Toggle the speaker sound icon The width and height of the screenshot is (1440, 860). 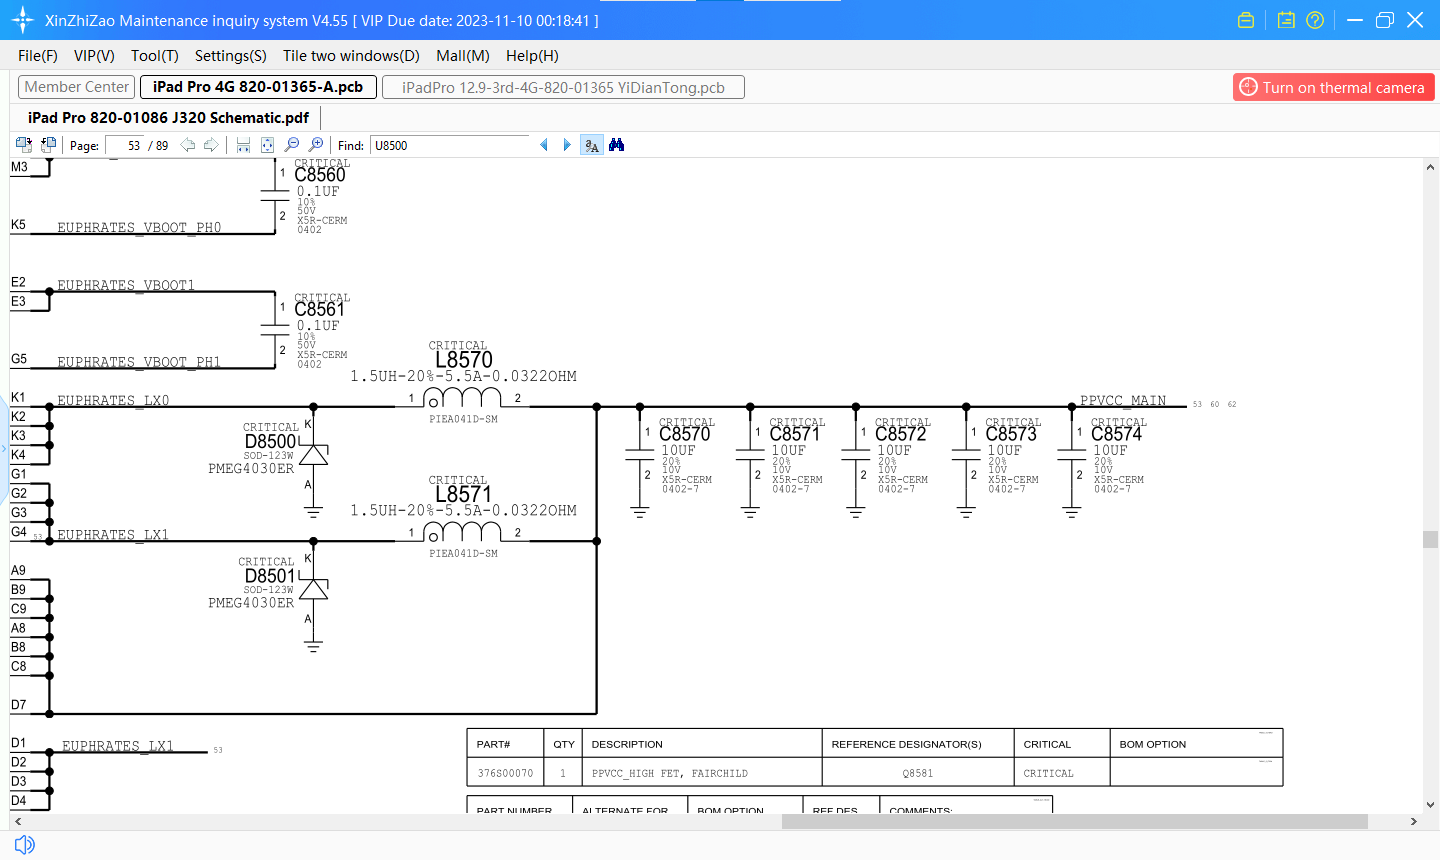(x=25, y=844)
